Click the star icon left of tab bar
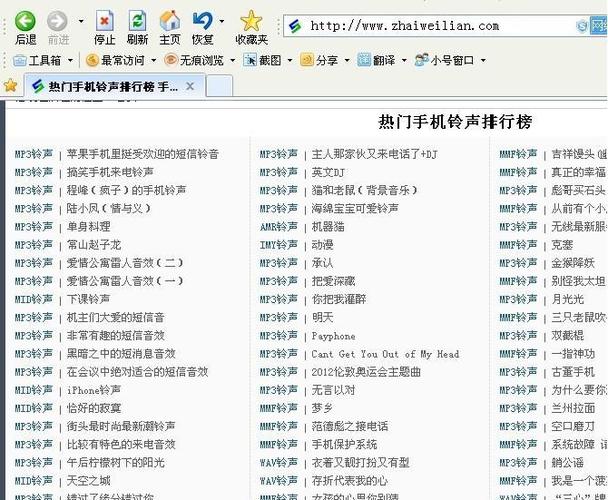This screenshot has height=500, width=608. tap(11, 86)
